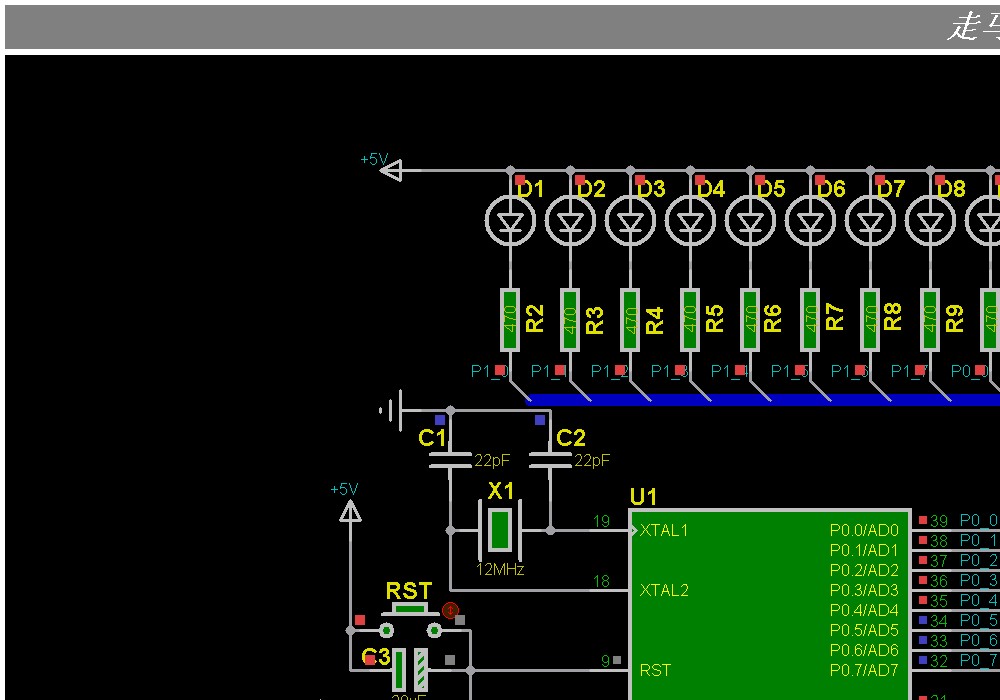1000x700 pixels.
Task: Click P0.3/AD3 pin label
Action: 864,590
